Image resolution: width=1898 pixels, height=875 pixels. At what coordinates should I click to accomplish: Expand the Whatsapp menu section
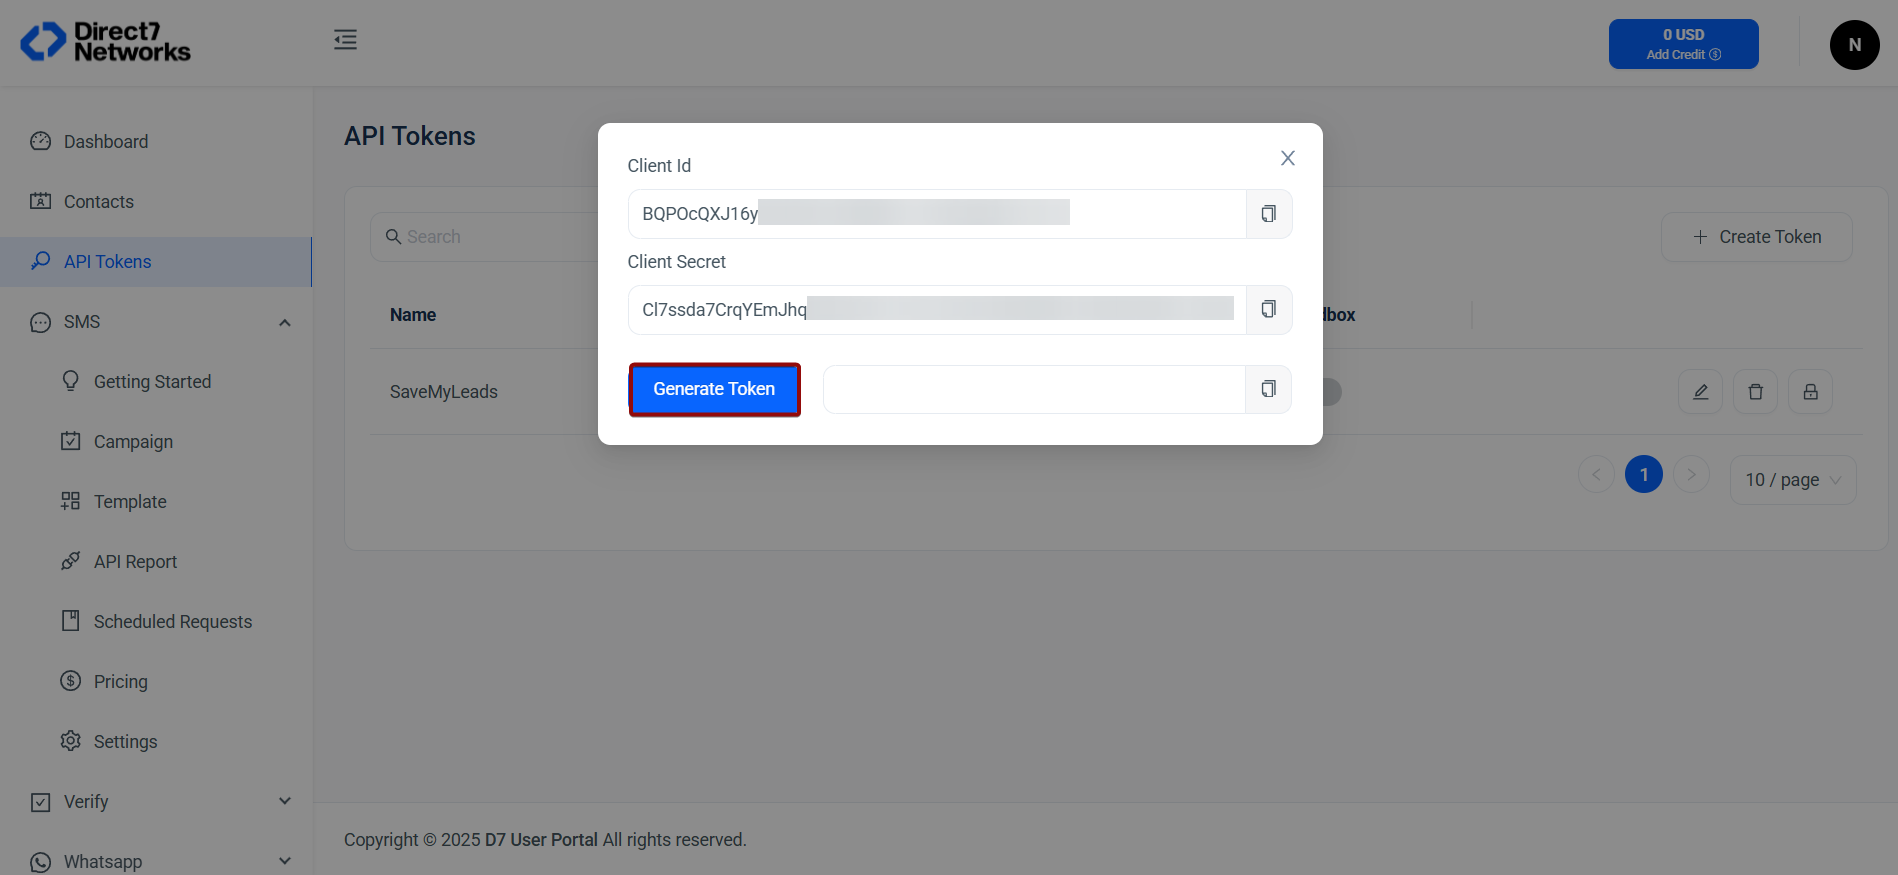point(285,861)
